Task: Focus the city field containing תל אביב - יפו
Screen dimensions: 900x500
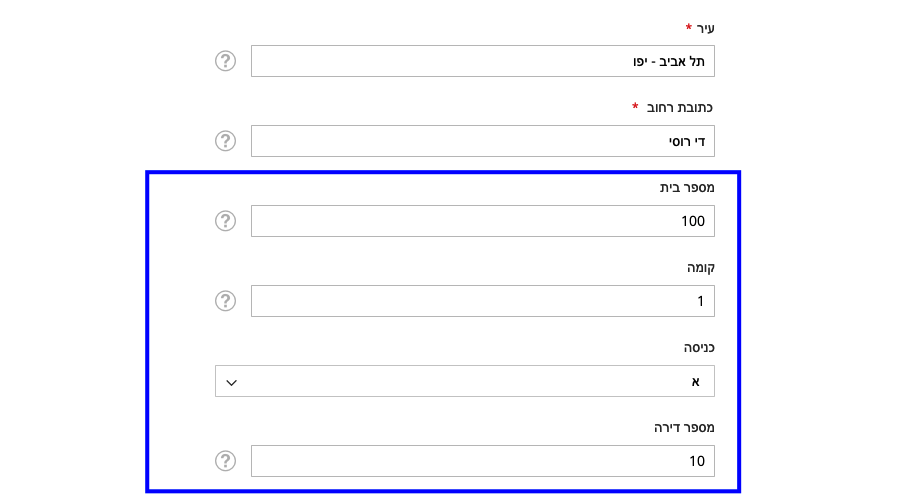Action: [x=483, y=61]
